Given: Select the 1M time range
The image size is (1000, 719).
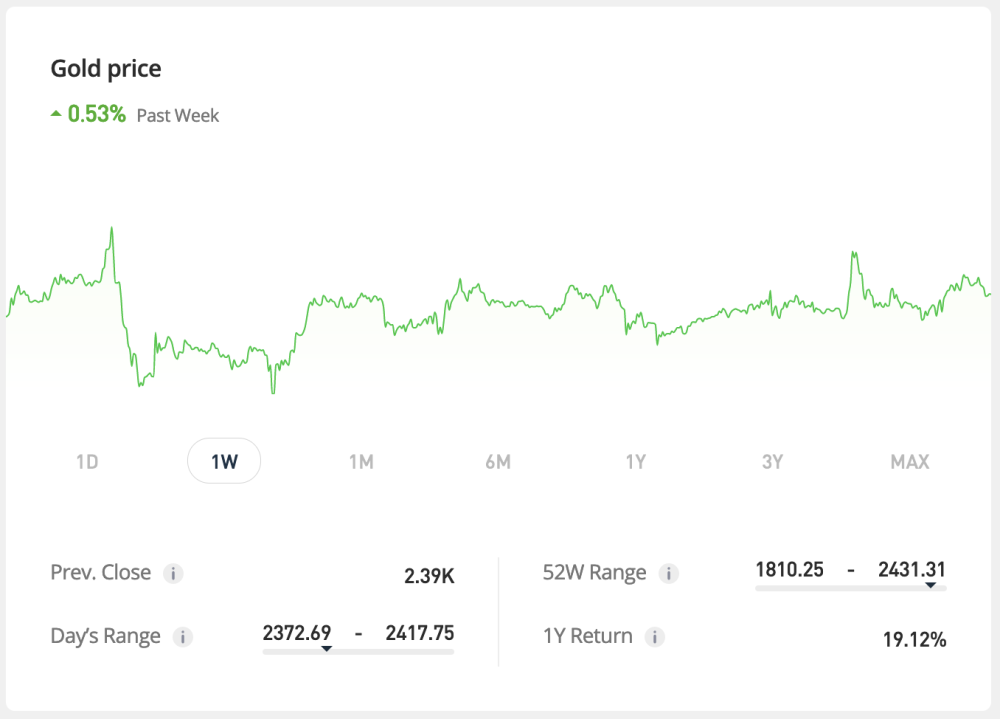Looking at the screenshot, I should 361,461.
